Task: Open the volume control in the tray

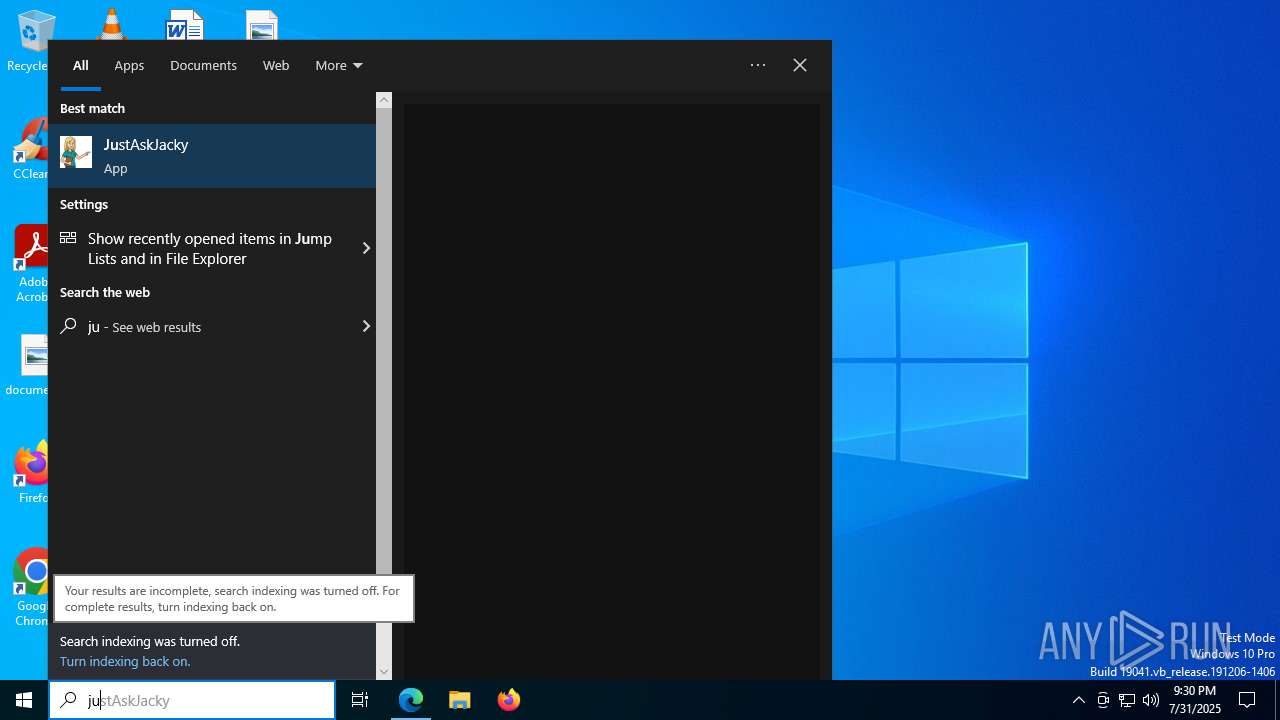Action: 1151,700
